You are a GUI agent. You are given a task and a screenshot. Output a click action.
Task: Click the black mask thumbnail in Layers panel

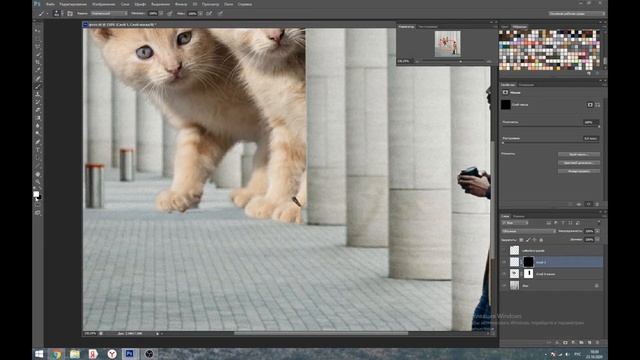529,262
